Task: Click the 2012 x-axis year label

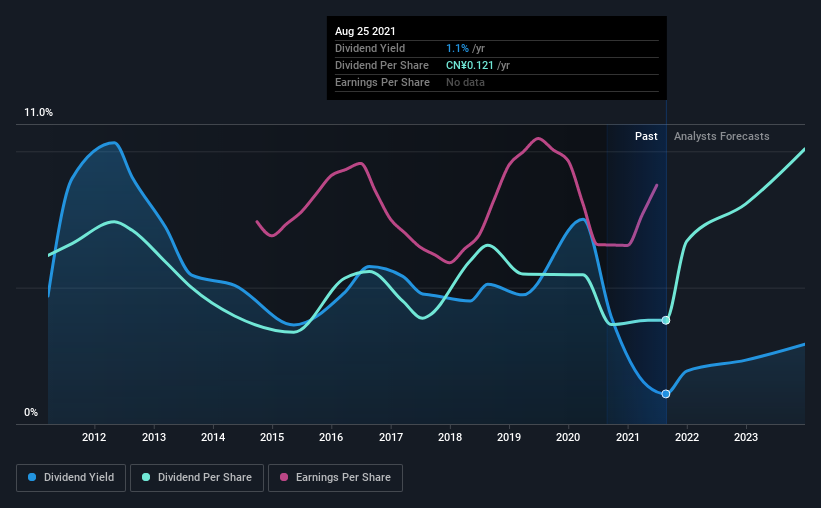Action: tap(94, 437)
